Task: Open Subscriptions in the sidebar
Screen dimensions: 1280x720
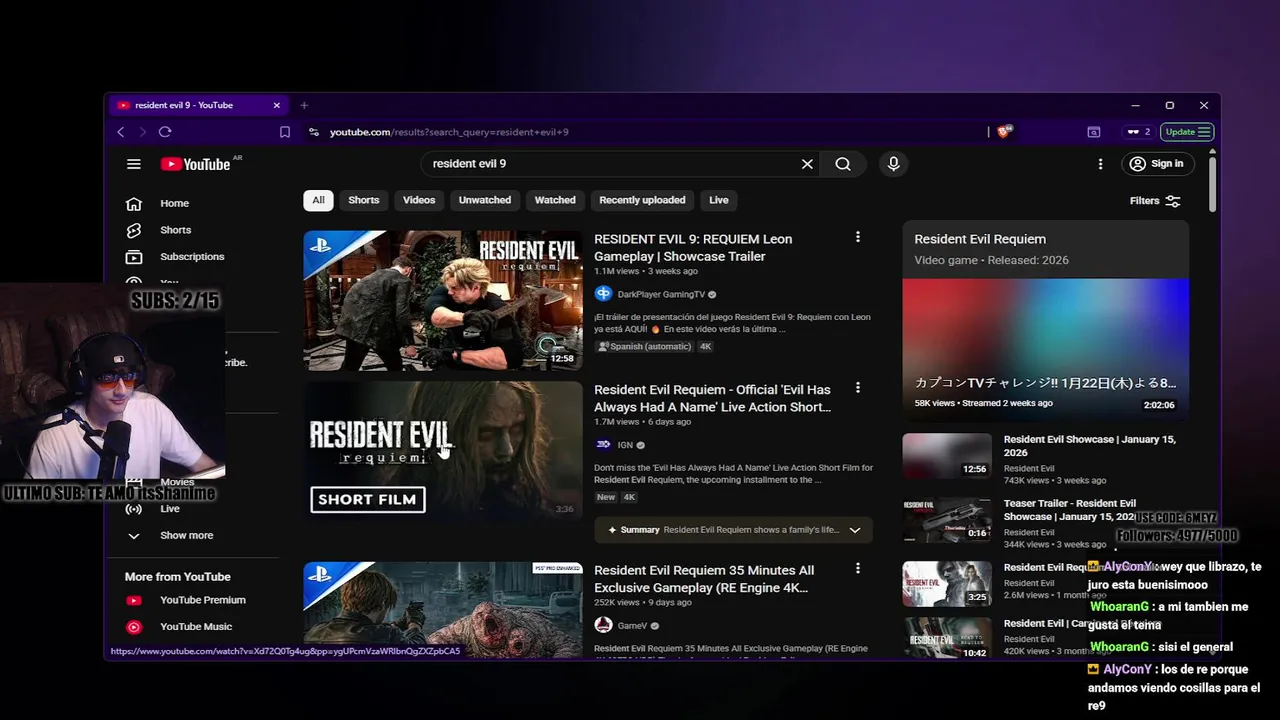Action: click(x=190, y=257)
